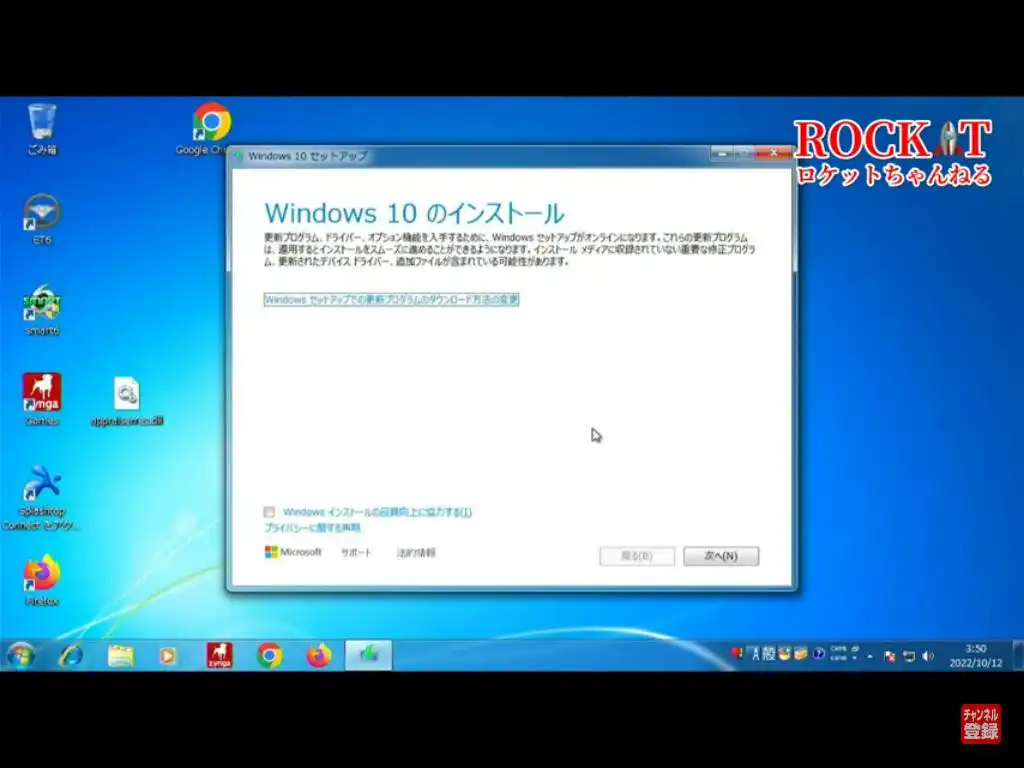Launch Internet Explorer from the taskbar
Viewport: 1024px width, 768px height.
[71, 655]
